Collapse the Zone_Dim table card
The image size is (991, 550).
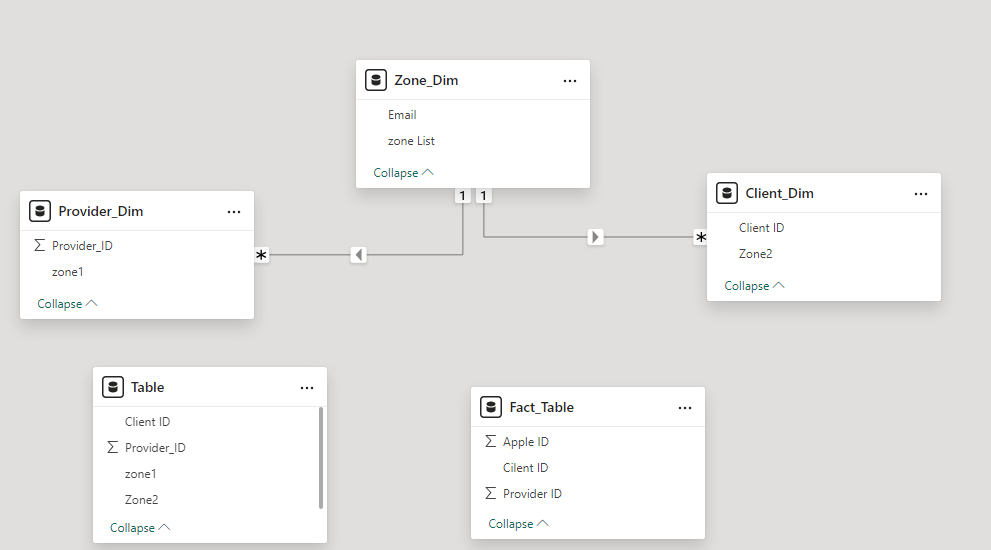403,173
